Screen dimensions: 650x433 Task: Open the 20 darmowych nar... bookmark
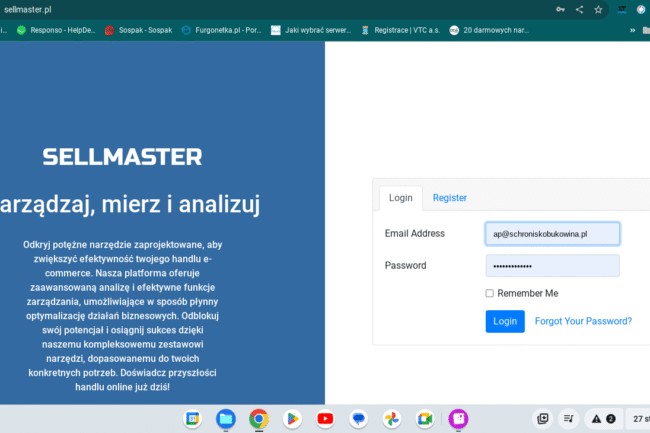489,30
